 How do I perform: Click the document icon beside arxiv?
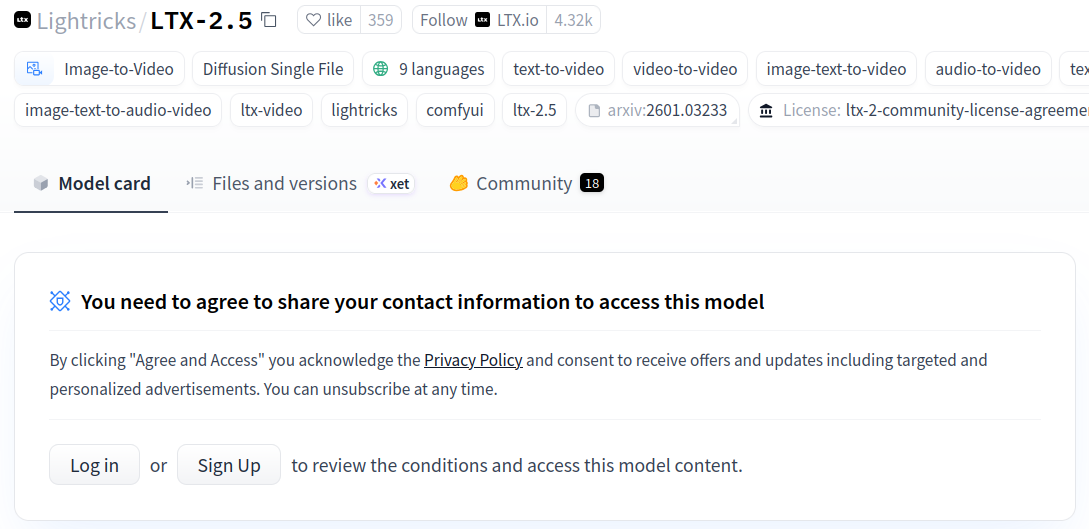[x=594, y=110]
